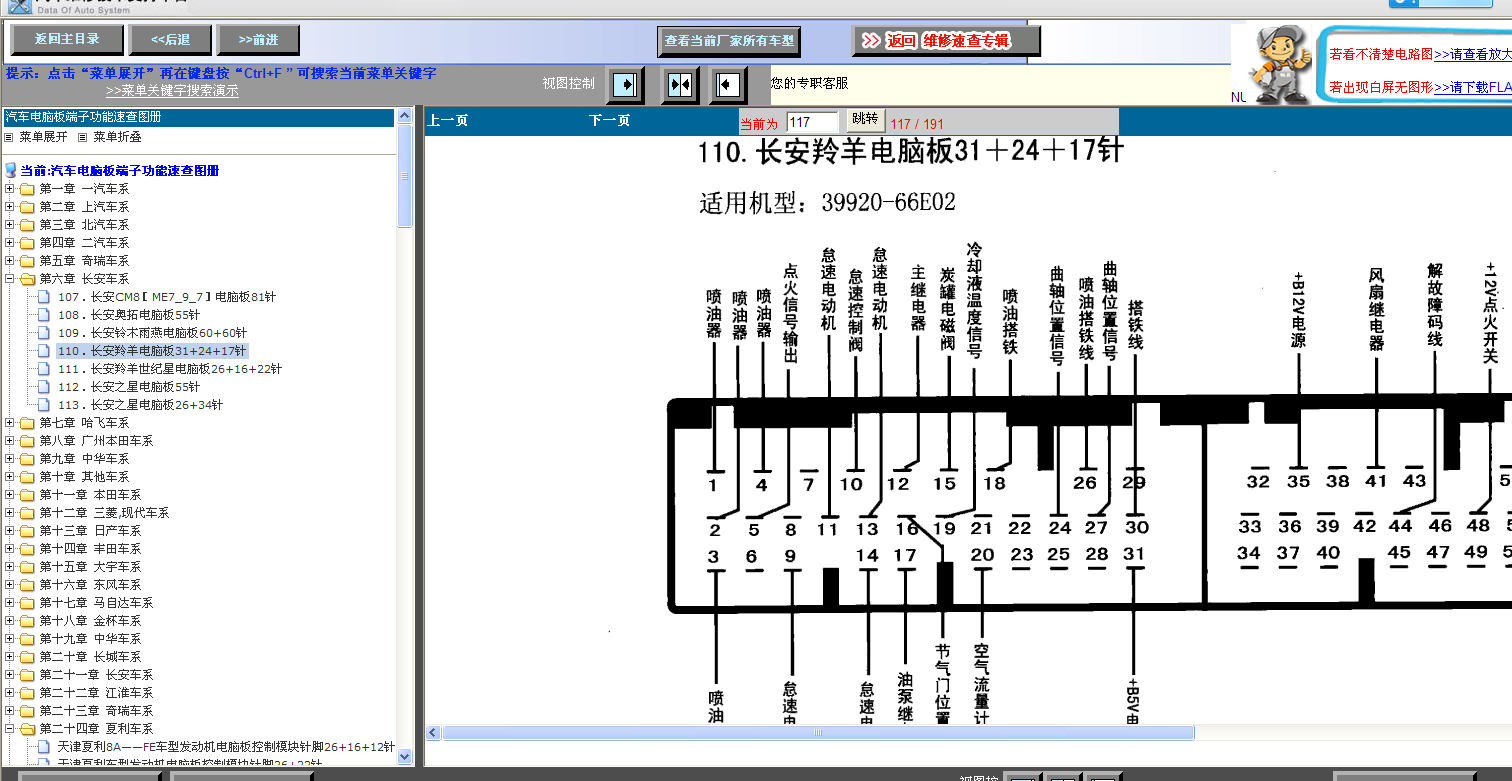Open 天津夏利8A——FE车型发动机电脑板 item
The height and width of the screenshot is (781, 1512).
[226, 747]
